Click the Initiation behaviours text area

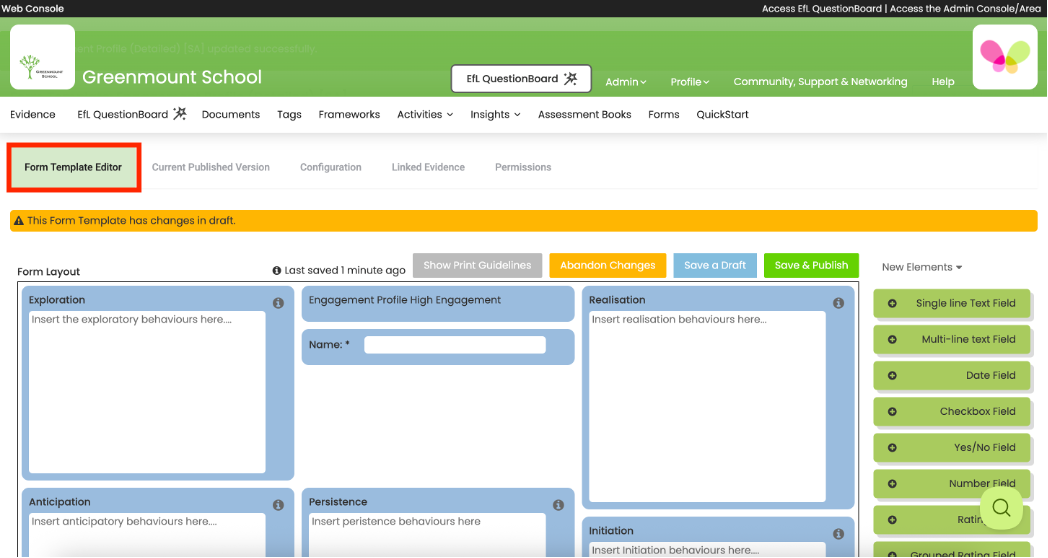point(707,549)
